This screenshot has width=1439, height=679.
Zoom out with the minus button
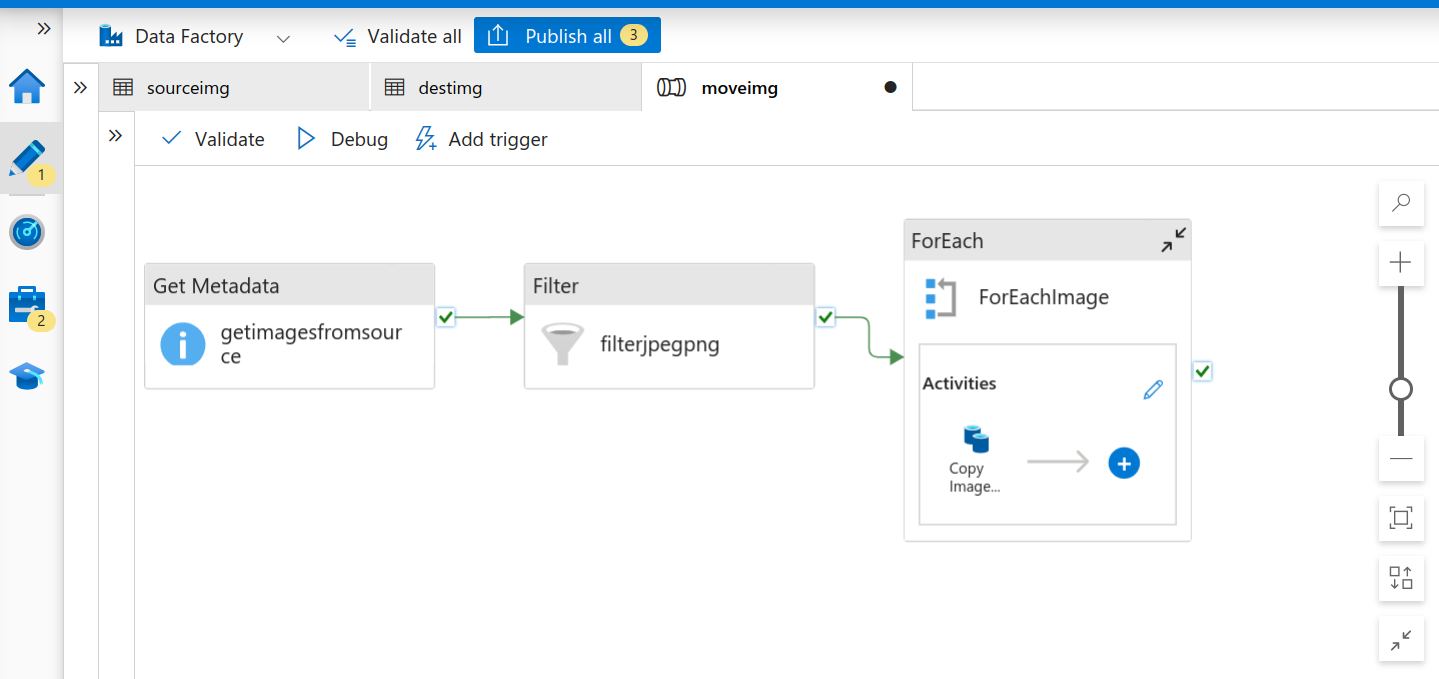pos(1401,459)
